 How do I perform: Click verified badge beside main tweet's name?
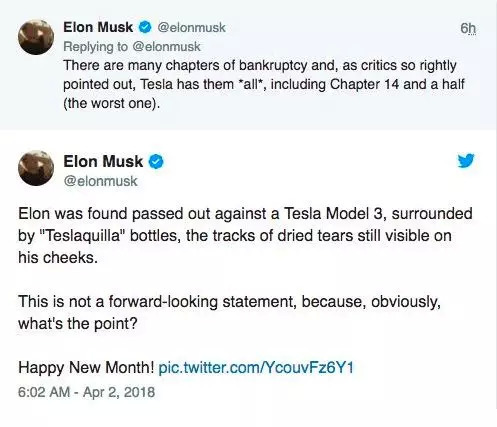pos(156,162)
